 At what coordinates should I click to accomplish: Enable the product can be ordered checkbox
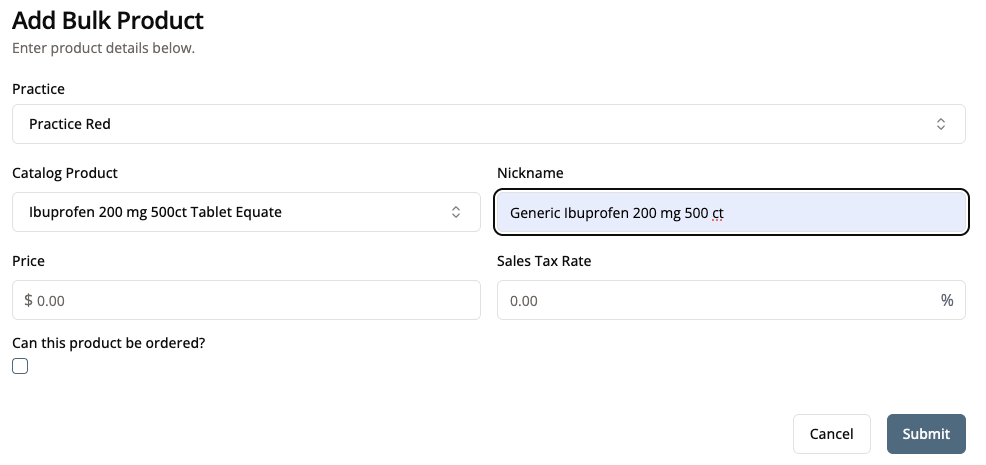20,366
